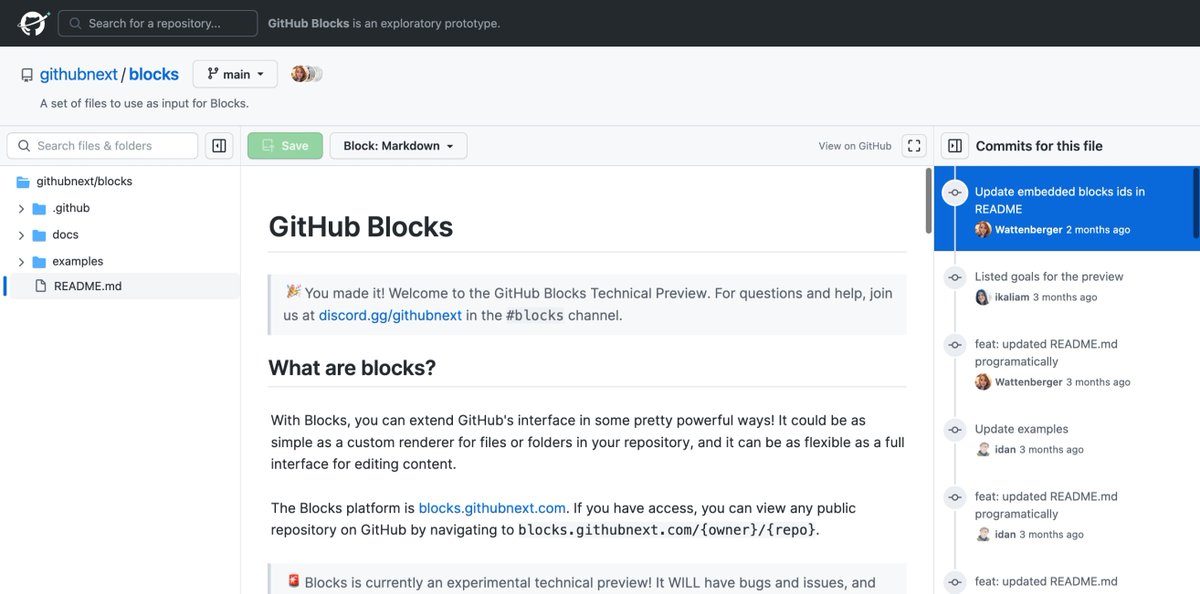Screen dimensions: 1200x594
Task: Click the fullscreen expand icon
Action: [x=914, y=146]
